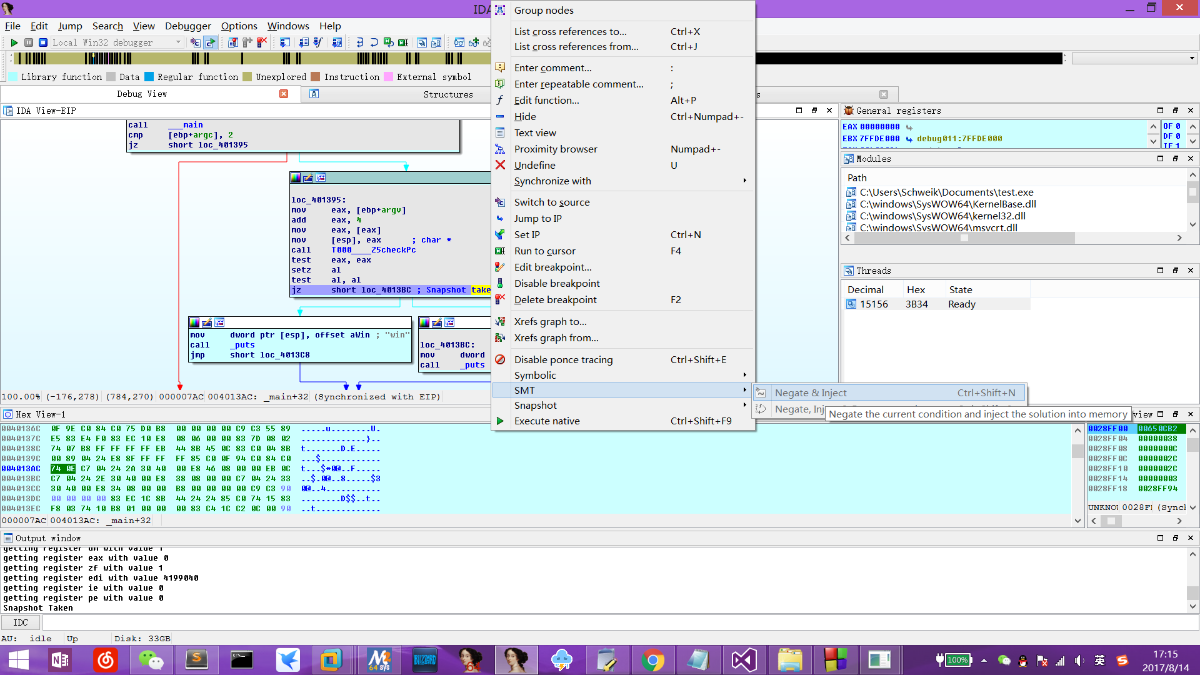
Task: Choose Negate & Inject from SMT submenu
Action: 889,393
